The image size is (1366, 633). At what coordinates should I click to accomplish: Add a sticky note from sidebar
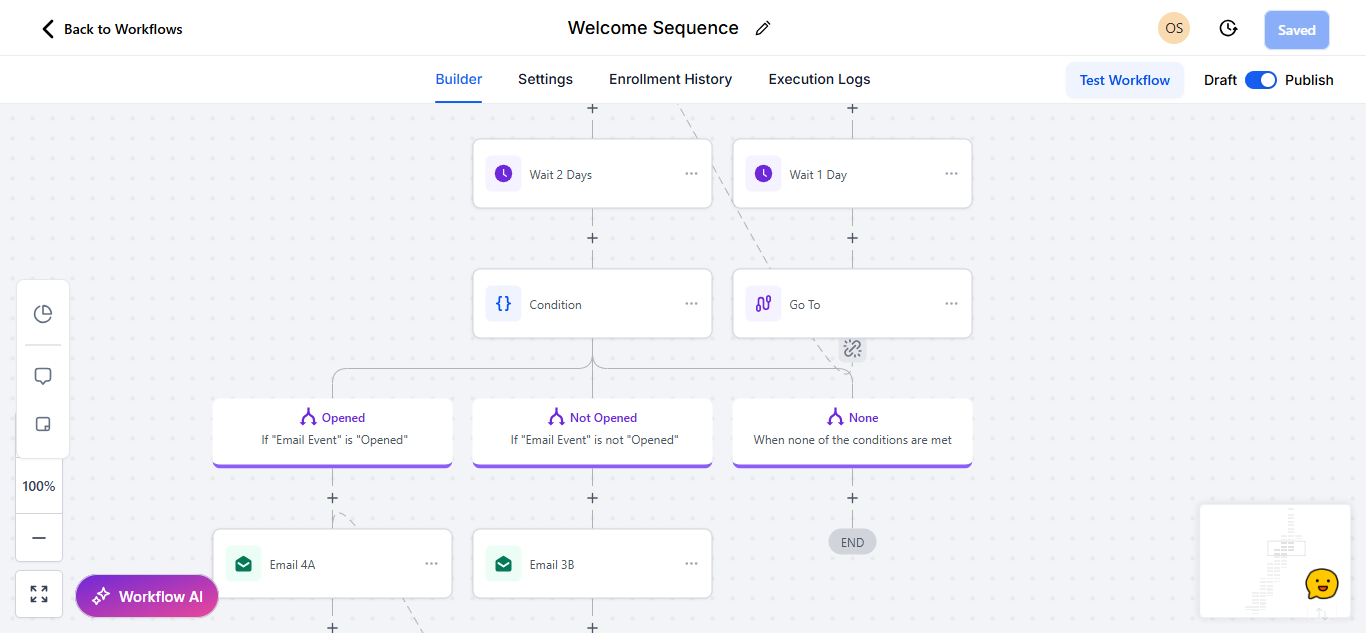pos(43,424)
